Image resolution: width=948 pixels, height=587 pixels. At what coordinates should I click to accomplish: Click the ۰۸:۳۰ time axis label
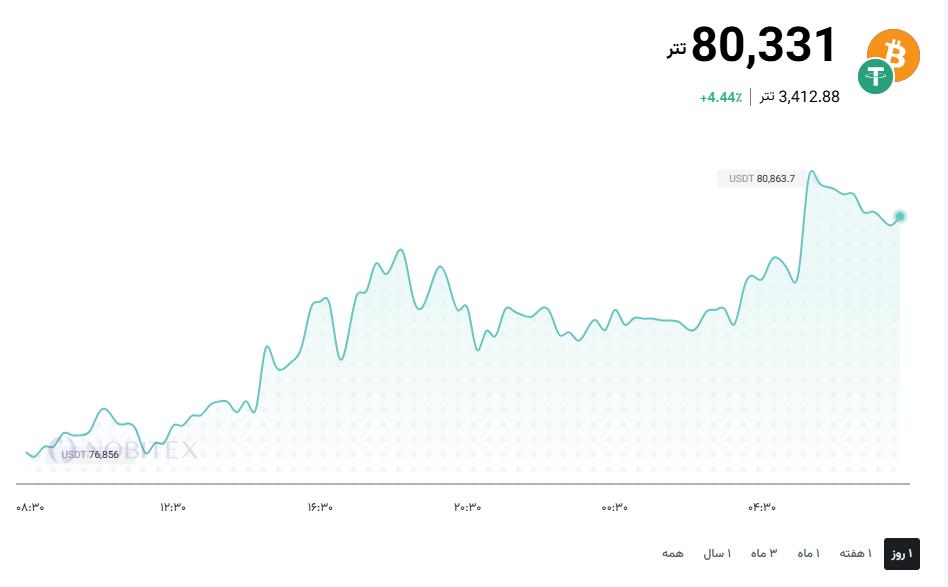point(30,507)
